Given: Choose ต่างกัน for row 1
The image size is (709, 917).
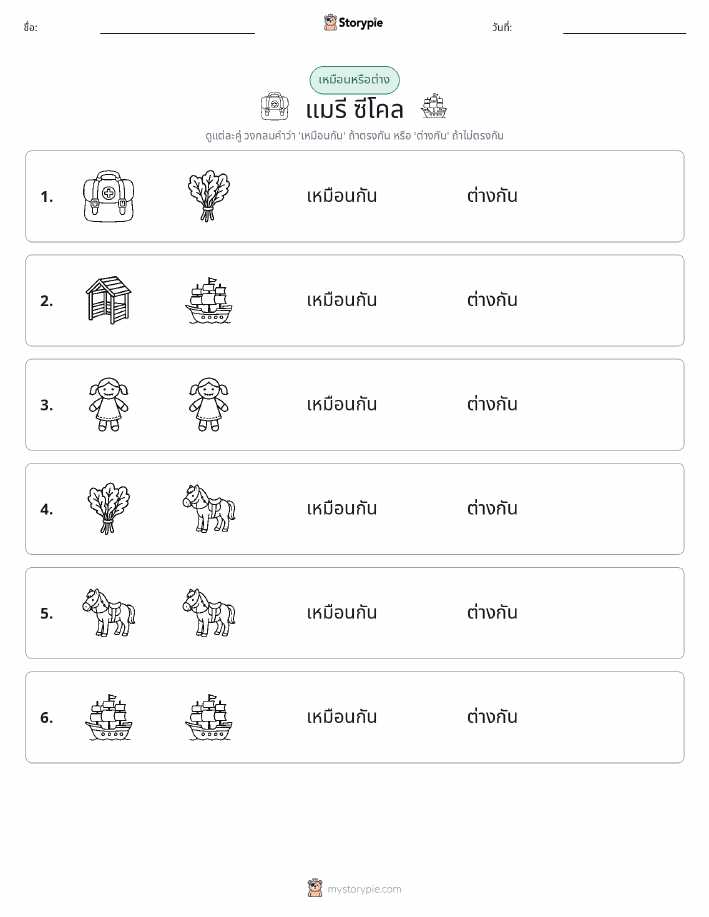Looking at the screenshot, I should tap(492, 195).
